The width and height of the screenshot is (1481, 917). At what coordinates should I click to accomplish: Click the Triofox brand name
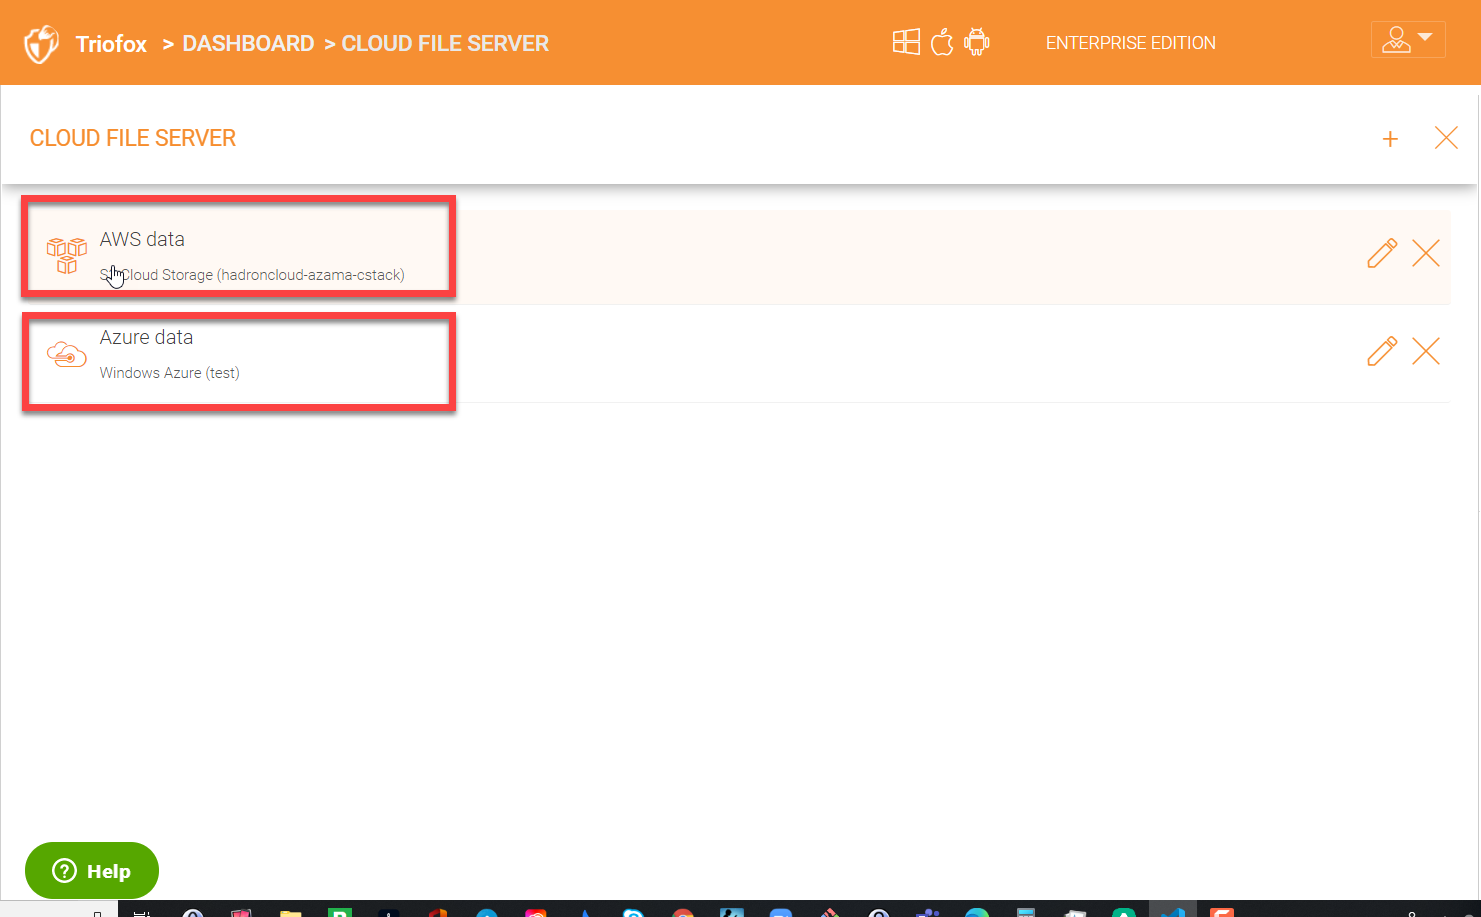coord(111,44)
